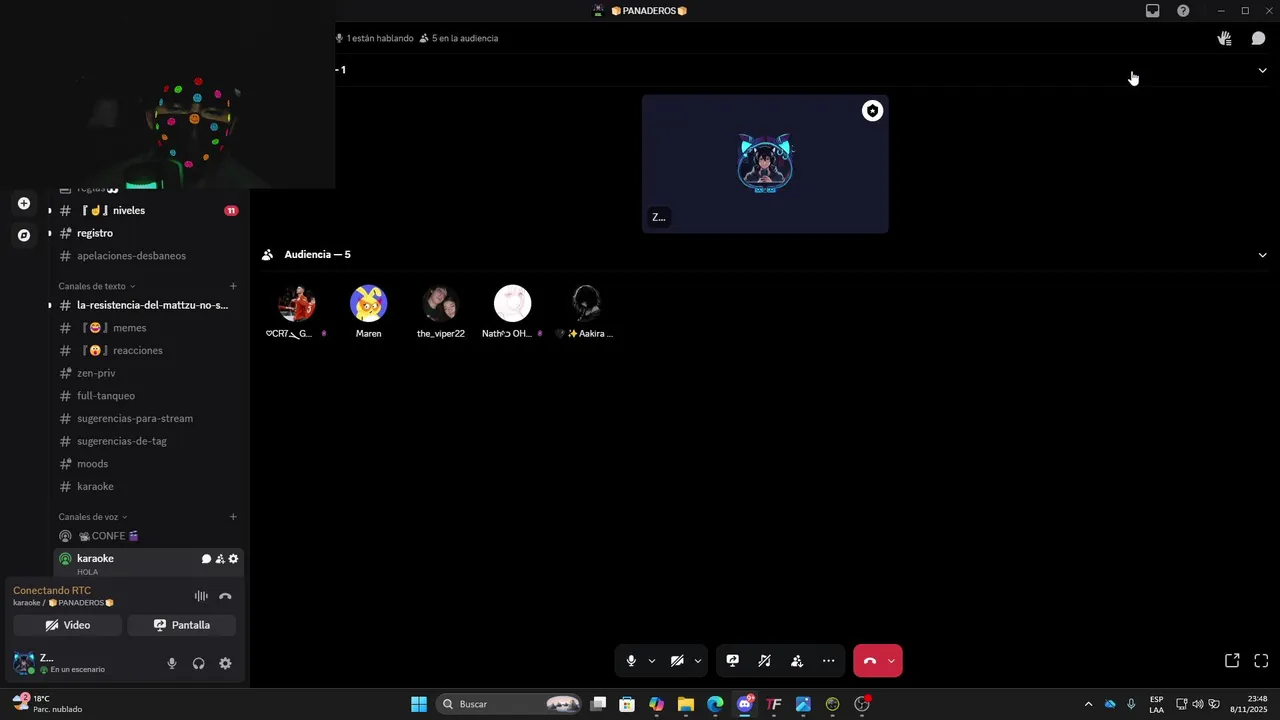1280x720 pixels.
Task: Toggle microphone mute in user panel
Action: pyautogui.click(x=172, y=663)
